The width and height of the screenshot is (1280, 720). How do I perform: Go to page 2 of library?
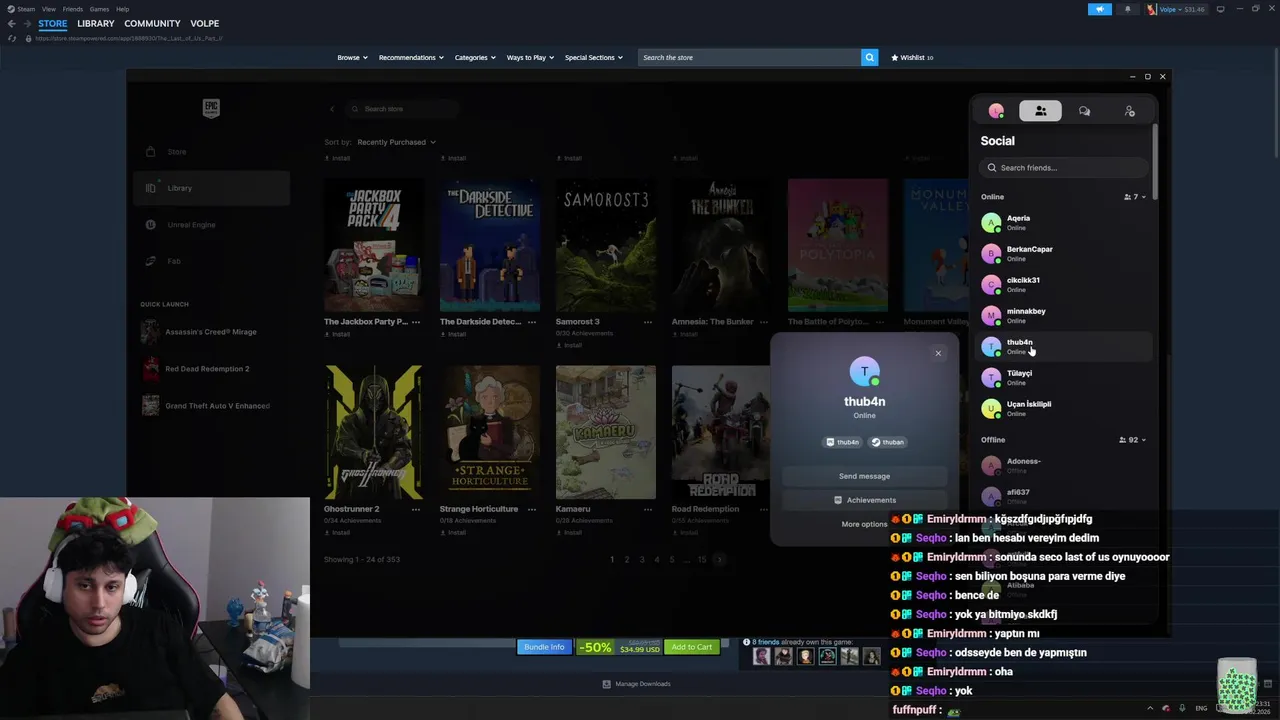627,559
